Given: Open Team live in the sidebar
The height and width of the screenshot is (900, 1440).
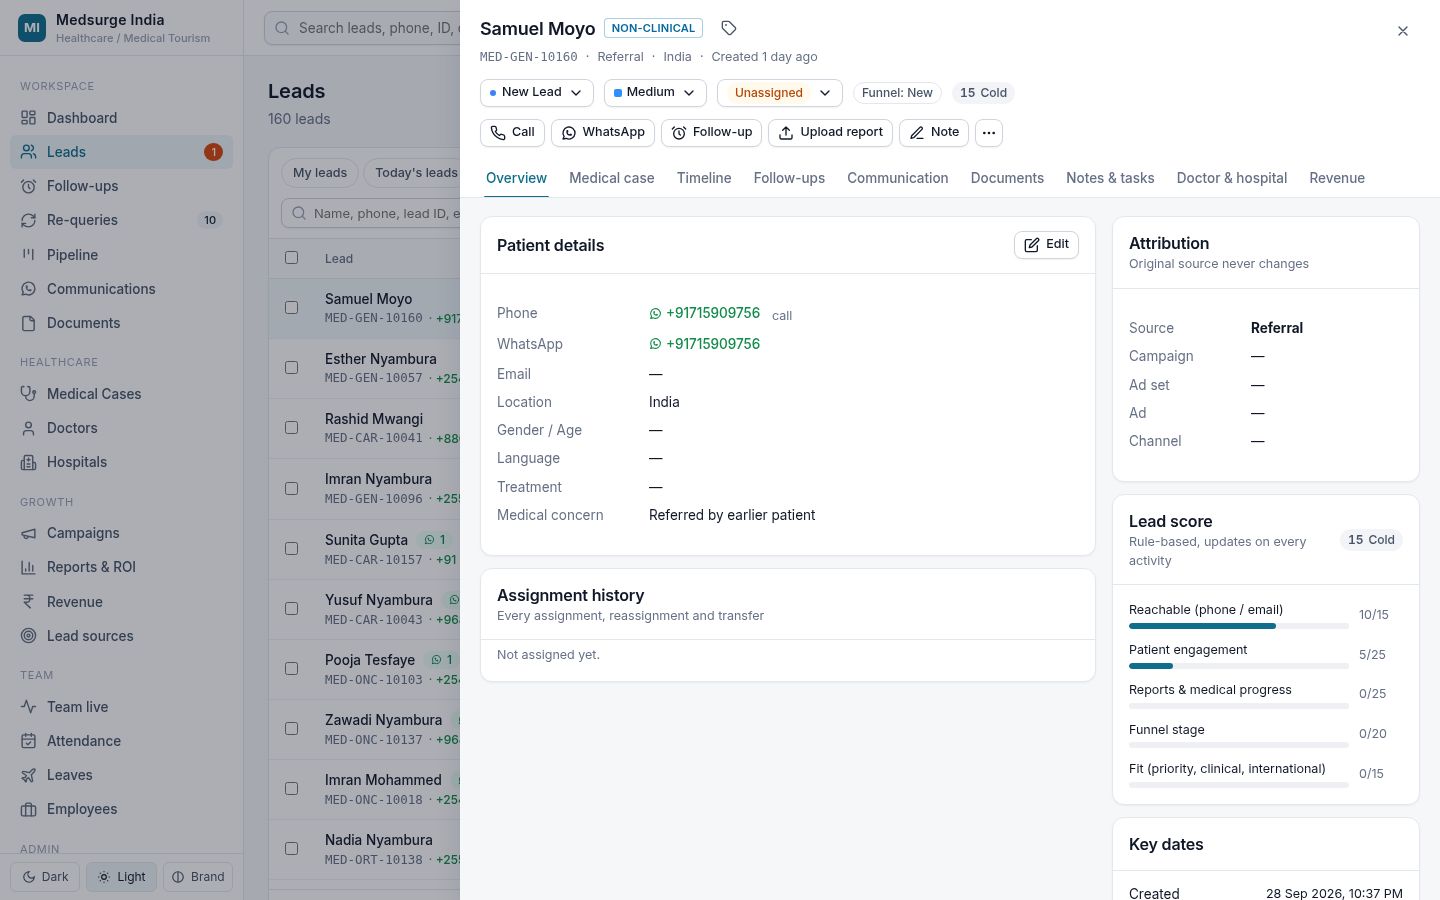Looking at the screenshot, I should click(x=121, y=707).
